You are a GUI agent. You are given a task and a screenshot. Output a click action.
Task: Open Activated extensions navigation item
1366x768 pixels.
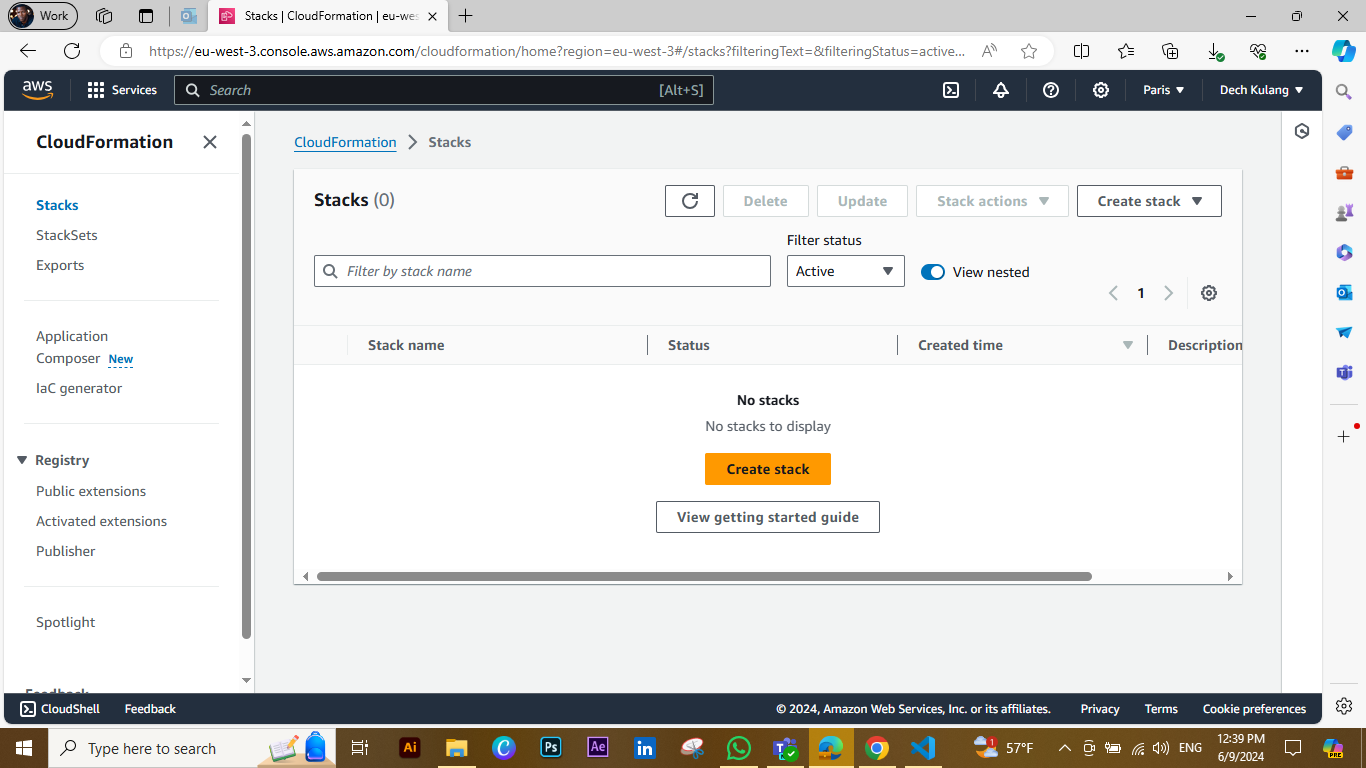coord(102,521)
